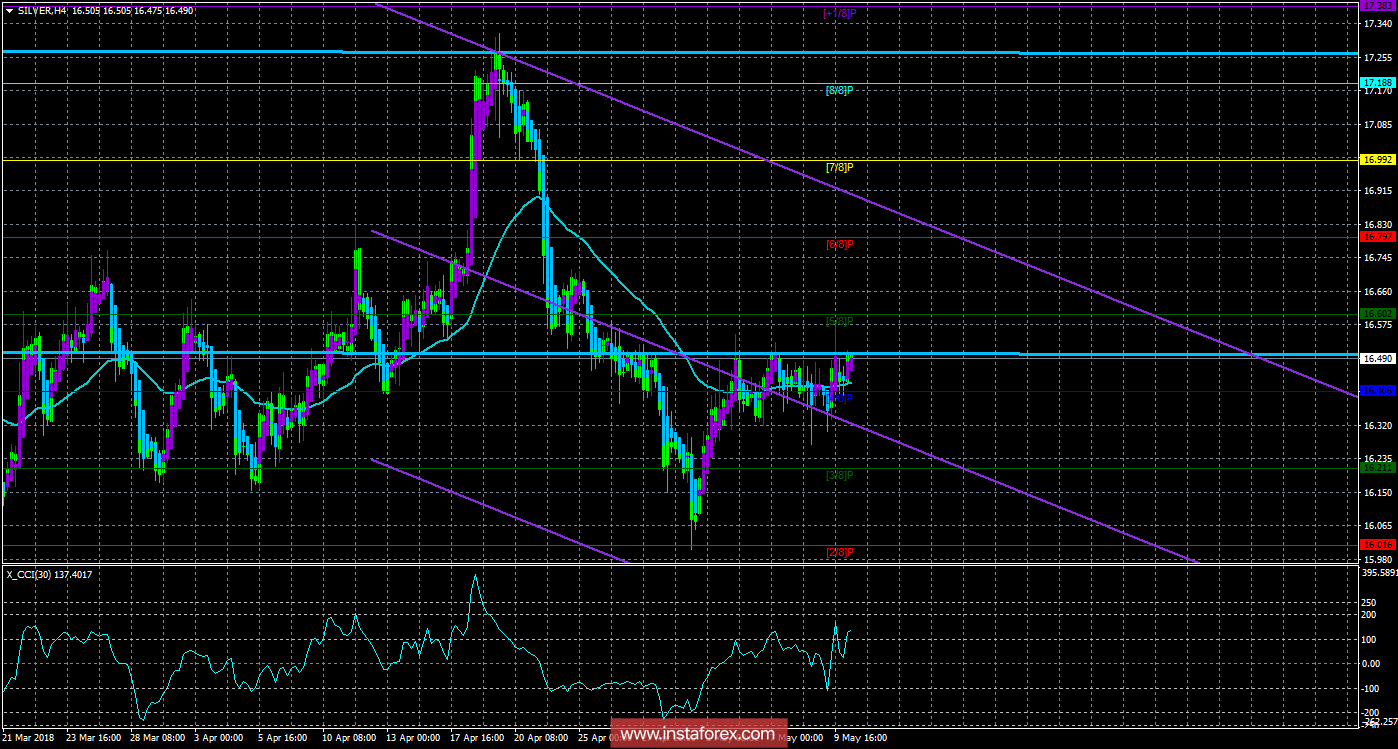Viewport: 1398px width, 749px height.
Task: Click the 395.5891 CCI scale value
Action: point(1378,573)
